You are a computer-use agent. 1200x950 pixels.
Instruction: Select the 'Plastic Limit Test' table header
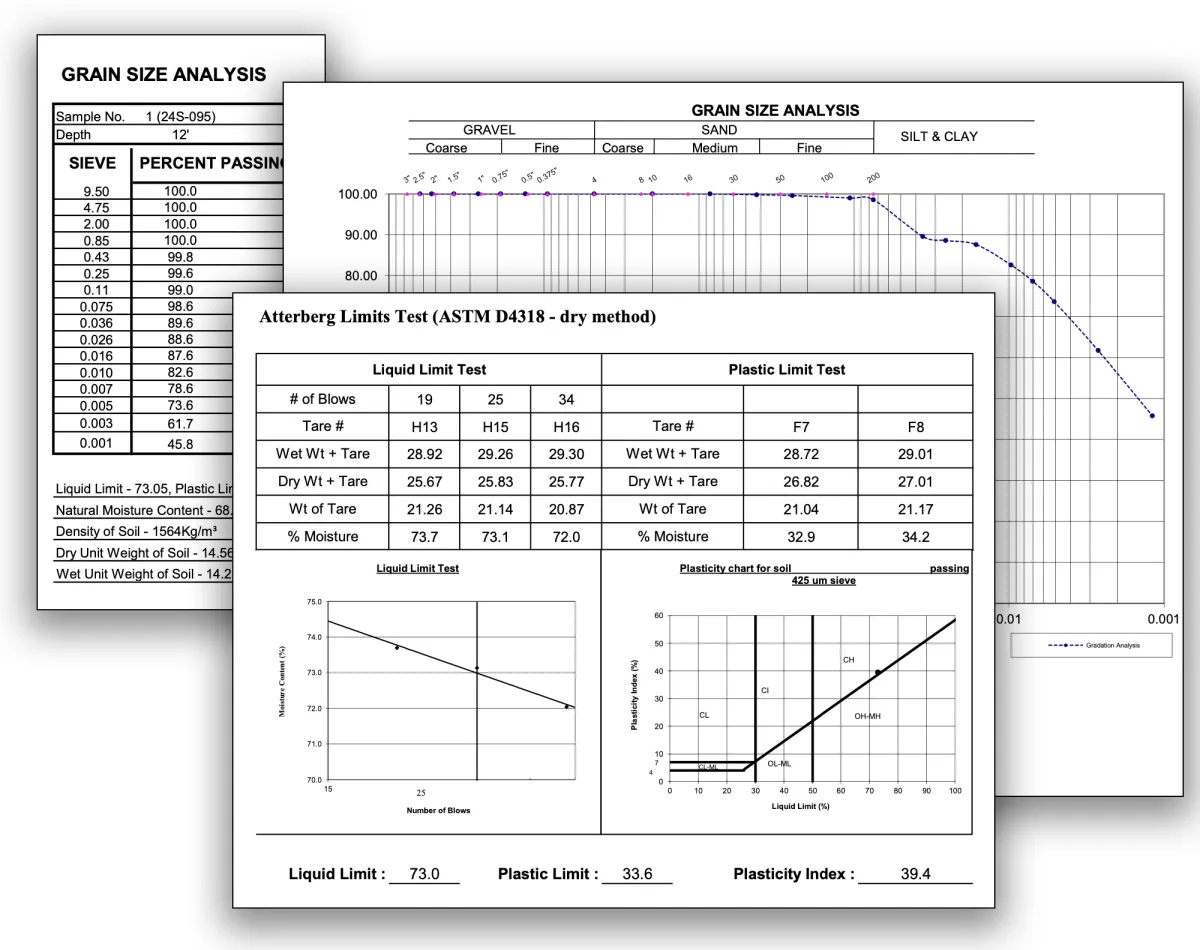787,369
